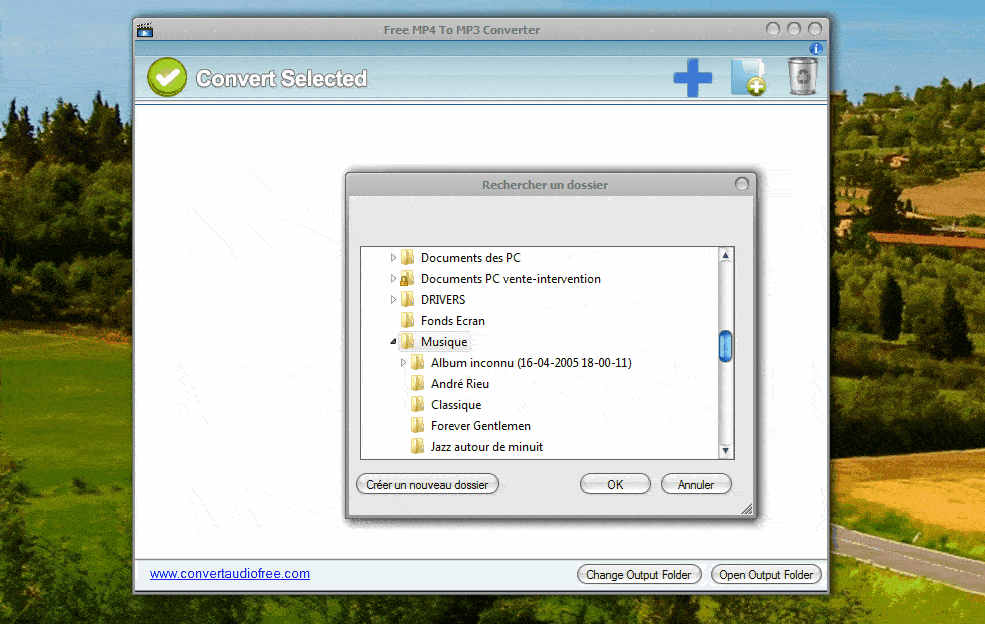Click the Jazz autour de minuit folder icon

[418, 447]
